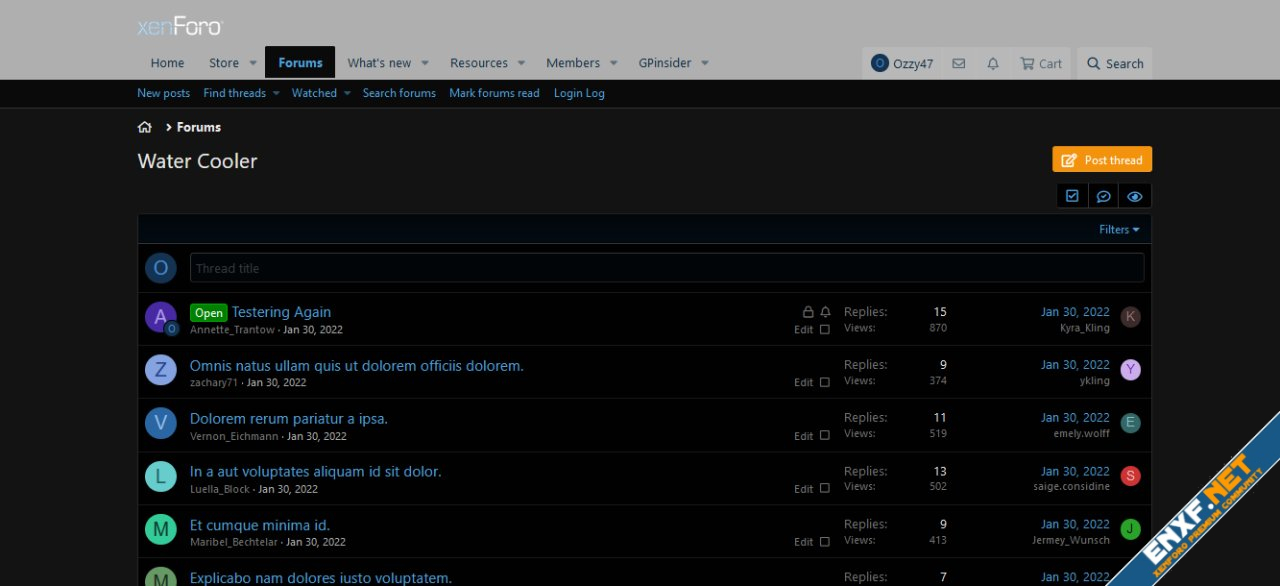Click Annette_Trantow's avatar on first thread
This screenshot has height=586, width=1280.
(x=160, y=317)
